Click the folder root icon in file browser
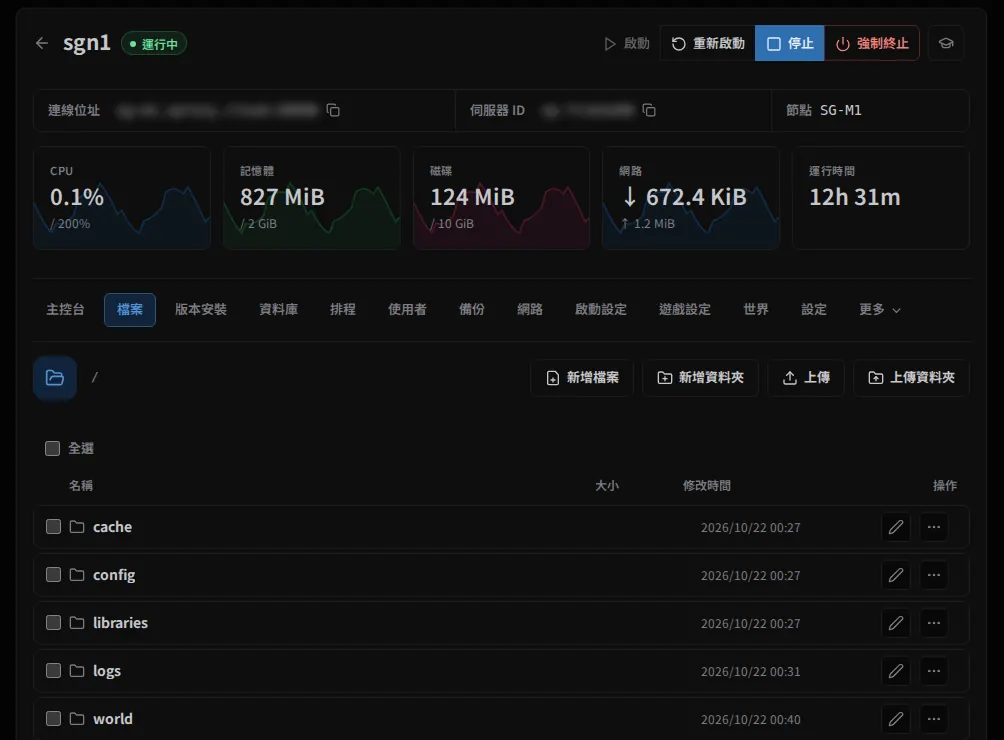Image resolution: width=1004 pixels, height=740 pixels. [55, 378]
